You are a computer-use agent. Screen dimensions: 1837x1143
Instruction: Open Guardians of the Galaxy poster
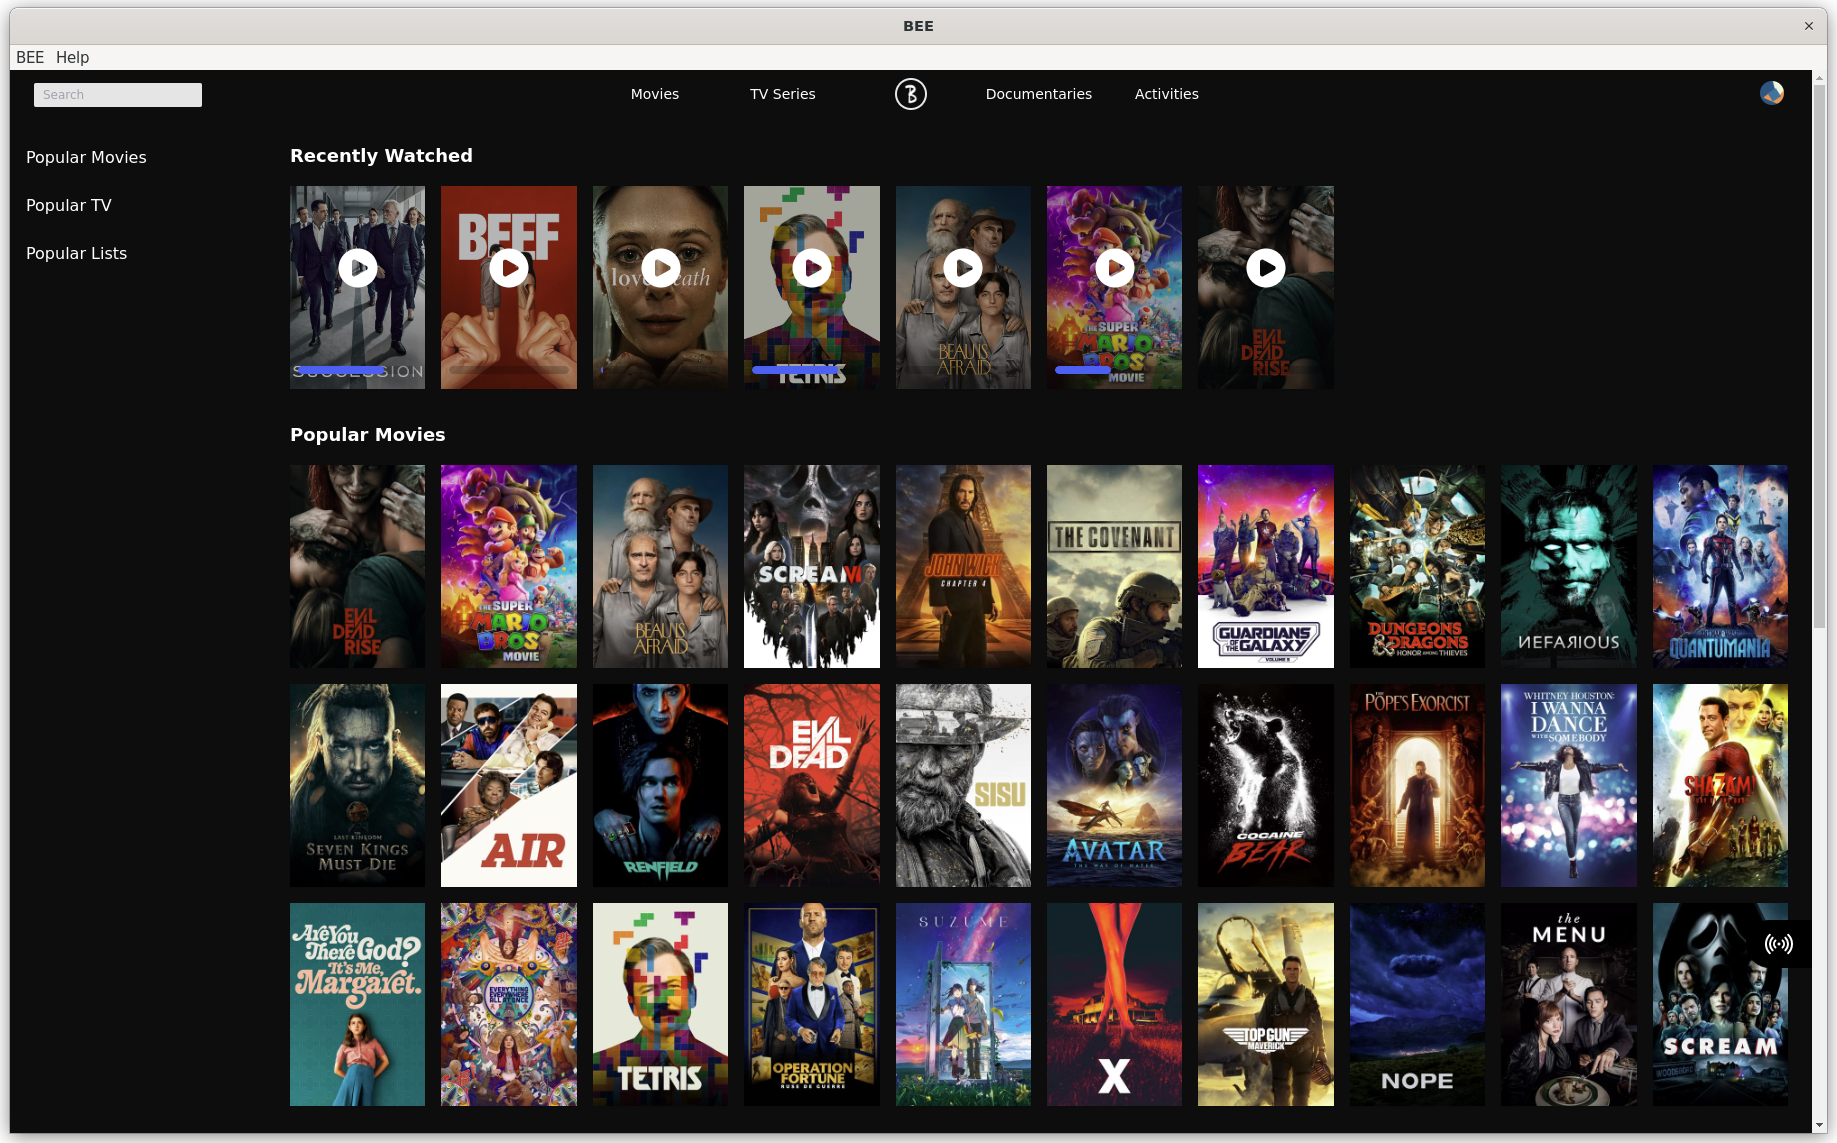tap(1266, 566)
